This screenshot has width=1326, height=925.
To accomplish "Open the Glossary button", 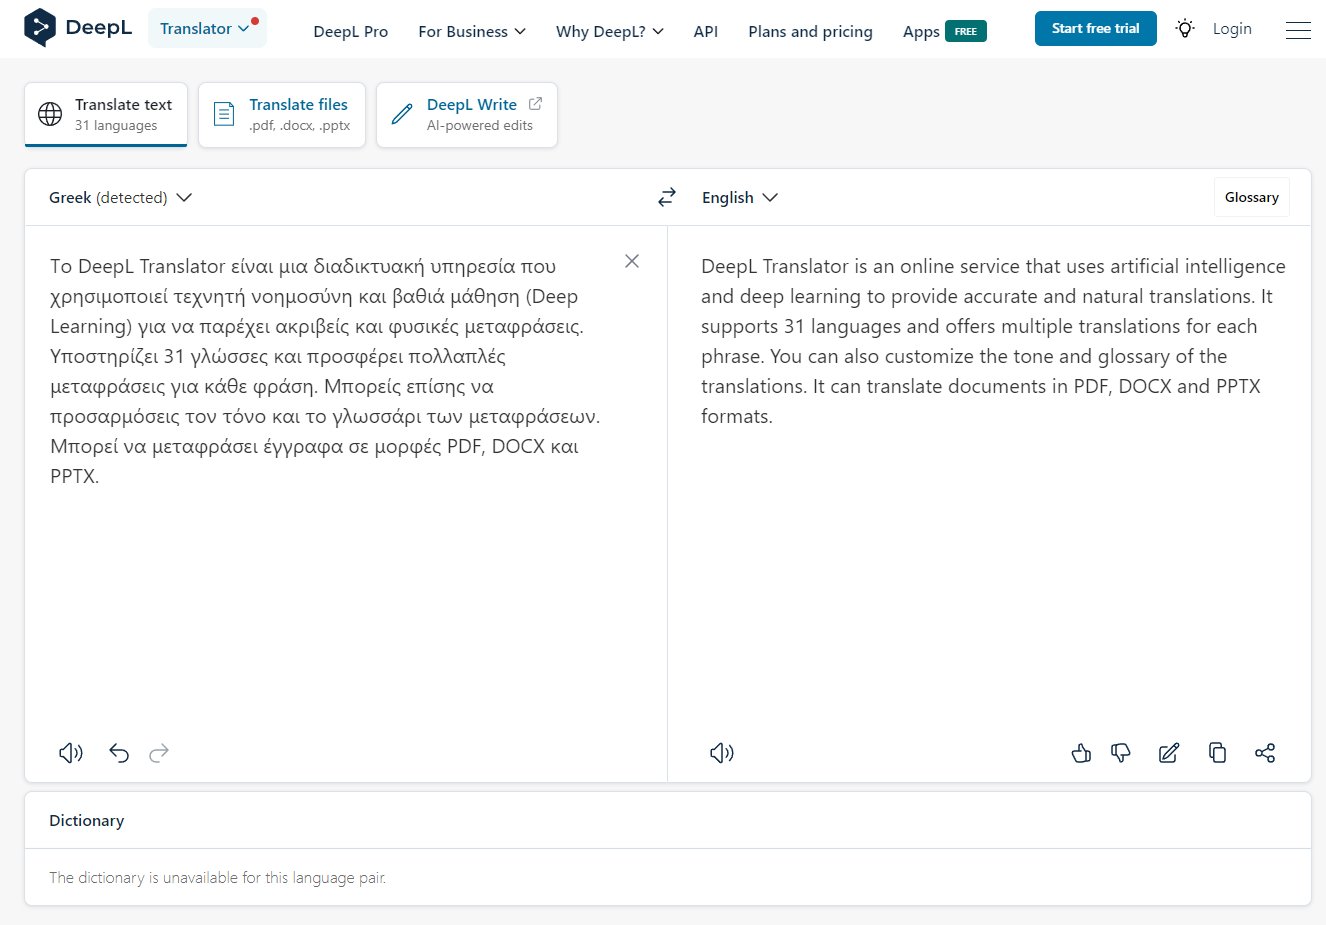I will pyautogui.click(x=1251, y=197).
